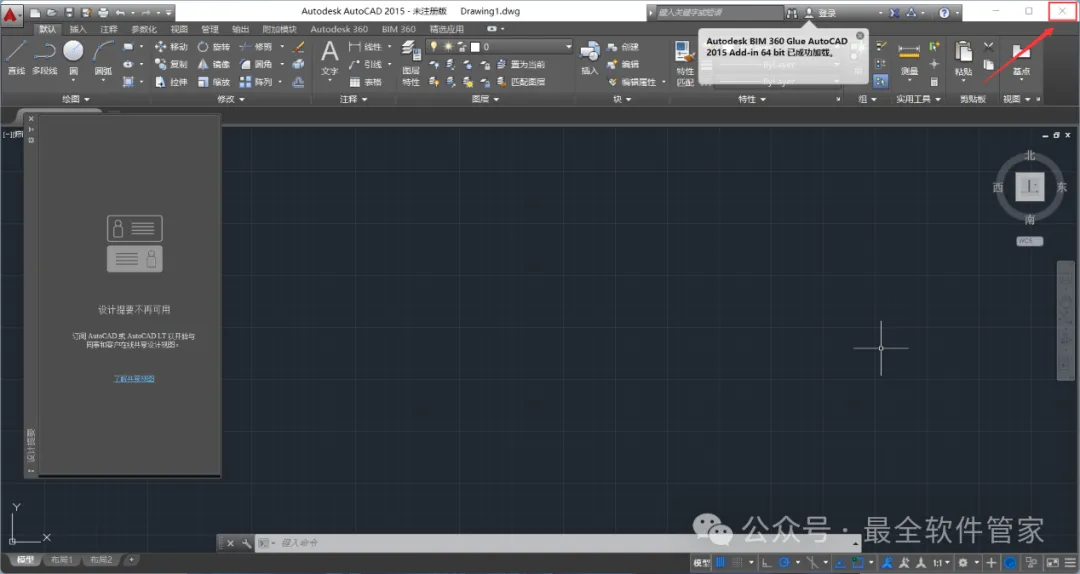Select the 多段线 (Polyline) tool
The image size is (1080, 574).
[45, 57]
